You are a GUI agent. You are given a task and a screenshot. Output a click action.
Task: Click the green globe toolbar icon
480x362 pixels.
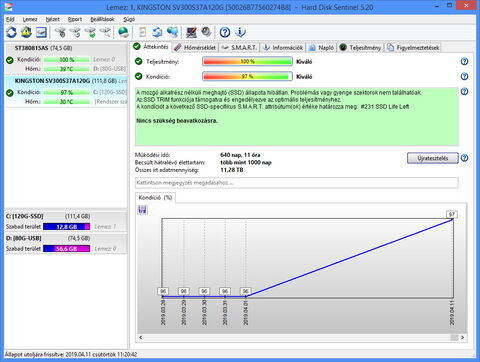click(x=124, y=32)
